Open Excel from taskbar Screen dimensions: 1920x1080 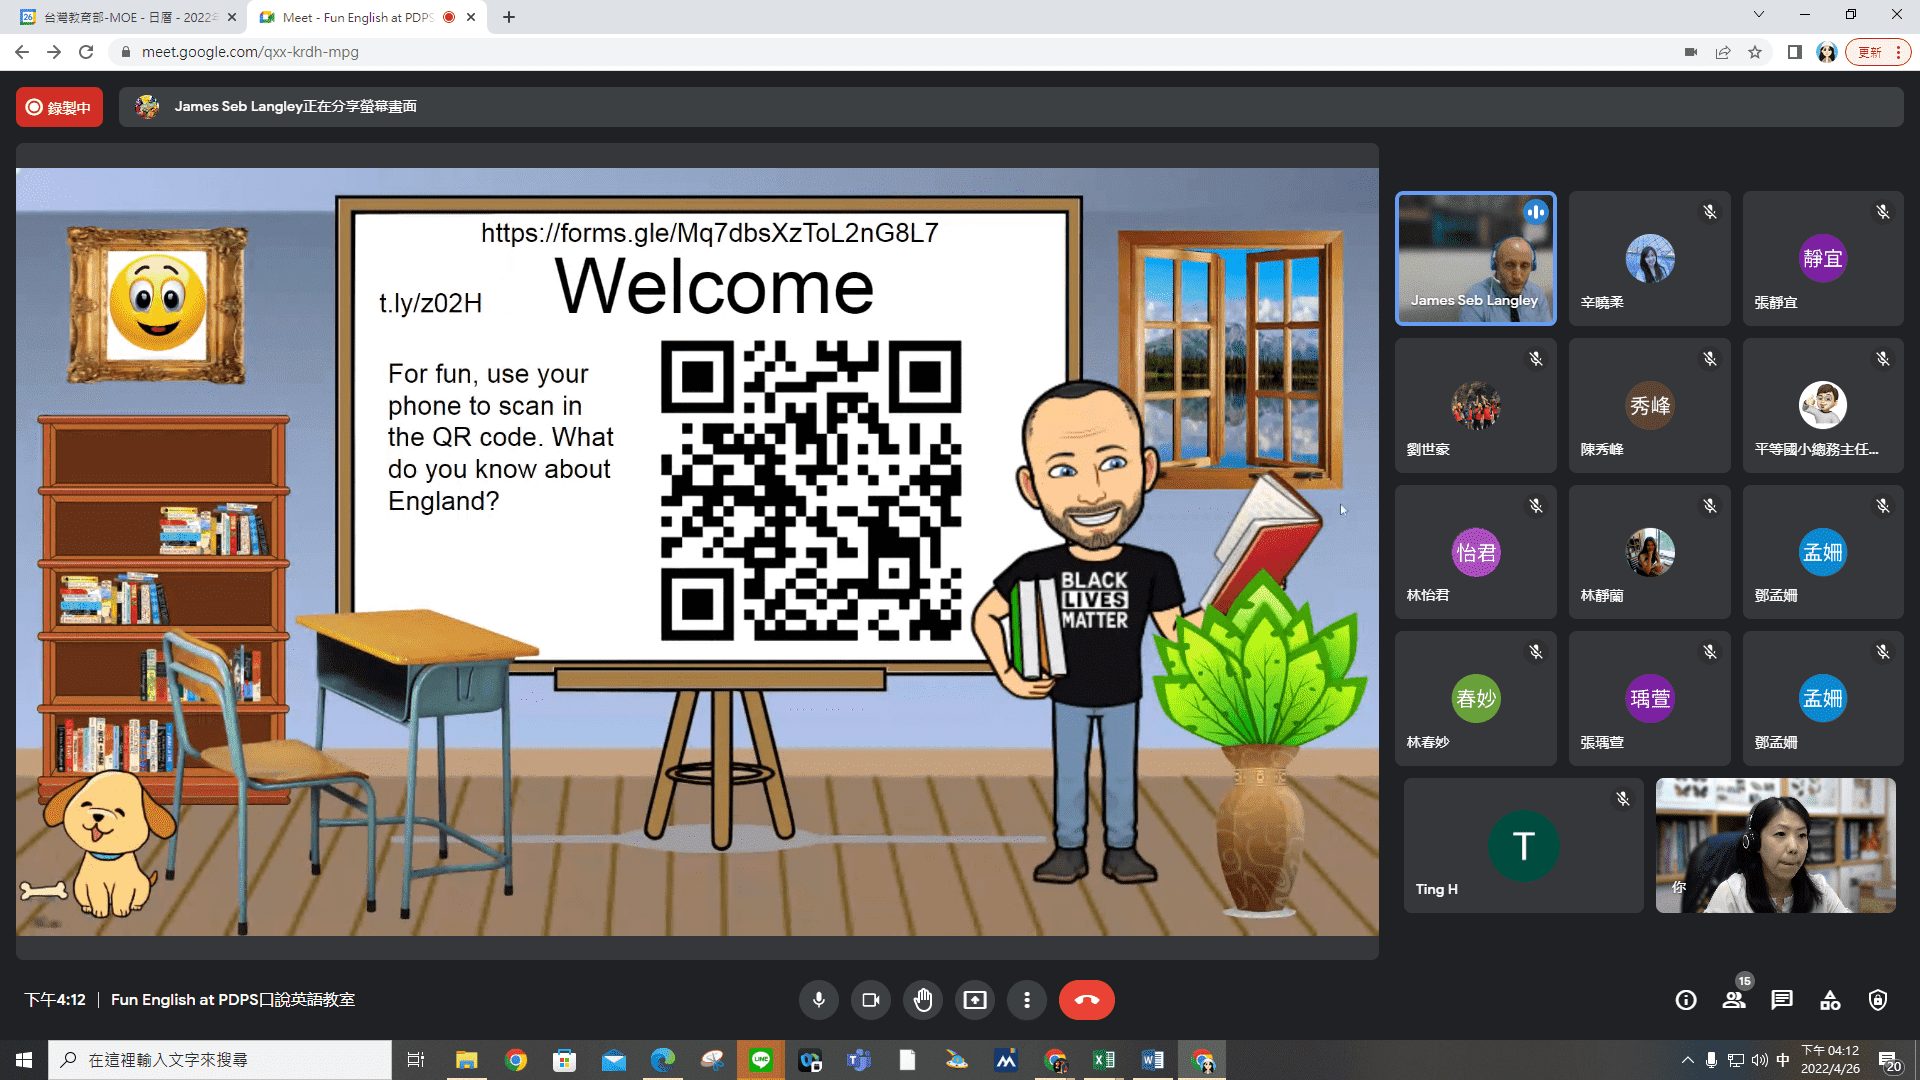pos(1104,1060)
